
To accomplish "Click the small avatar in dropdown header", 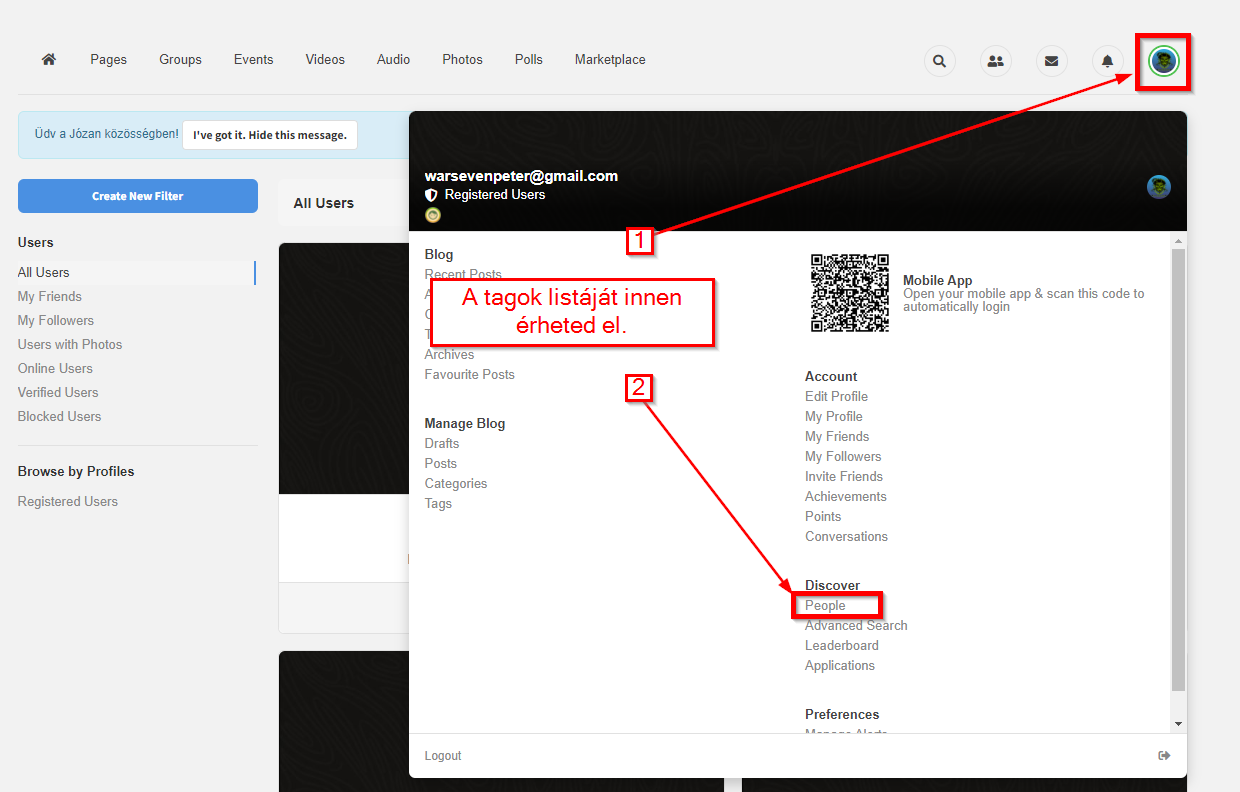I will click(1158, 187).
